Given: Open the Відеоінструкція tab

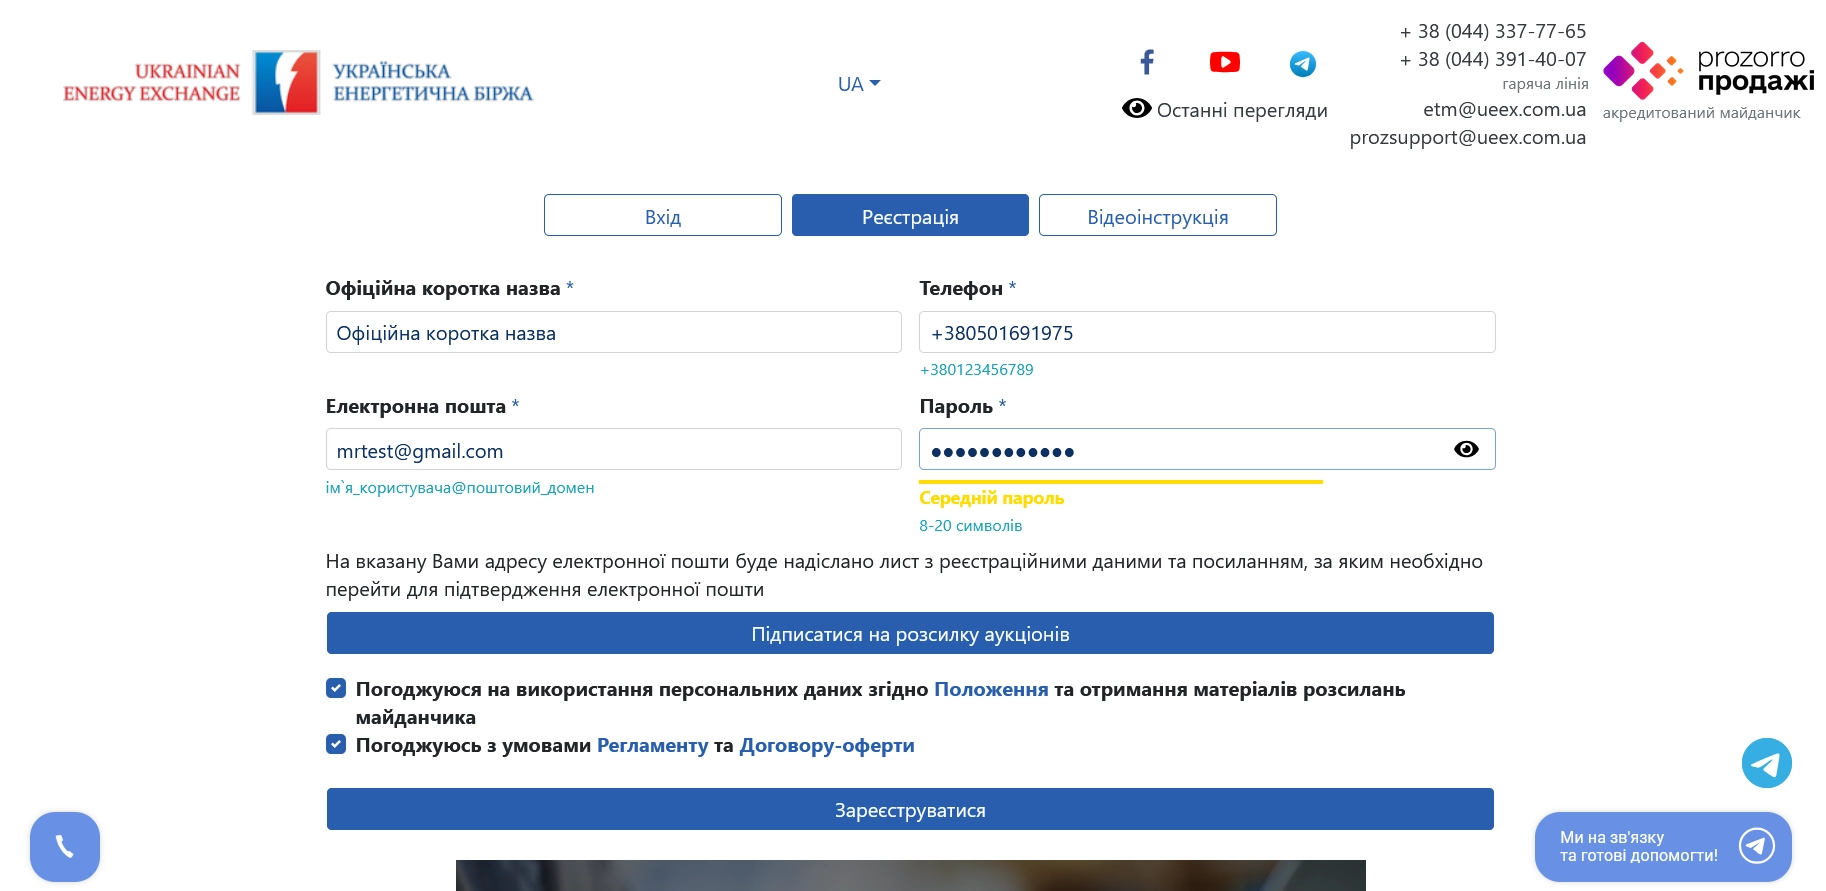Looking at the screenshot, I should [x=1157, y=215].
